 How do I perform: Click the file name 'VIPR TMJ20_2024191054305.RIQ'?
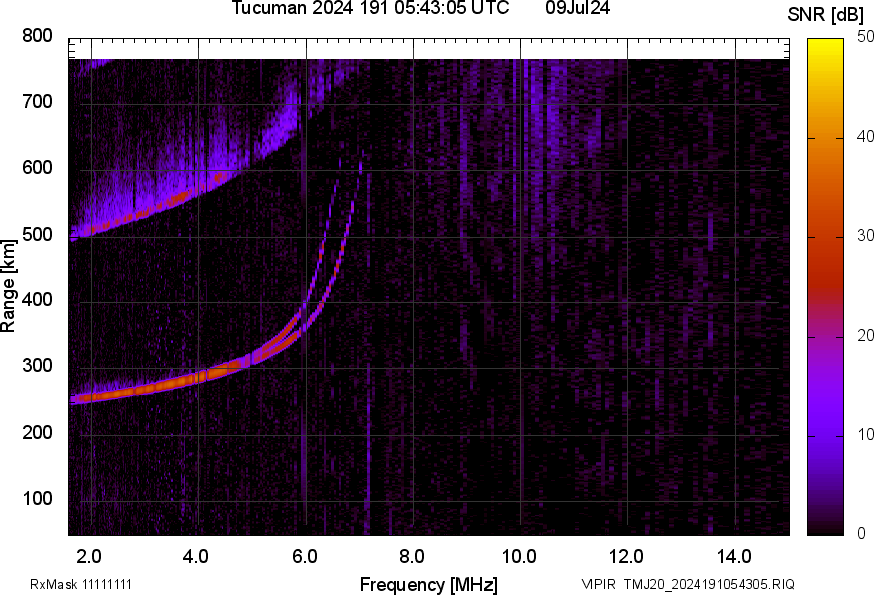(688, 584)
